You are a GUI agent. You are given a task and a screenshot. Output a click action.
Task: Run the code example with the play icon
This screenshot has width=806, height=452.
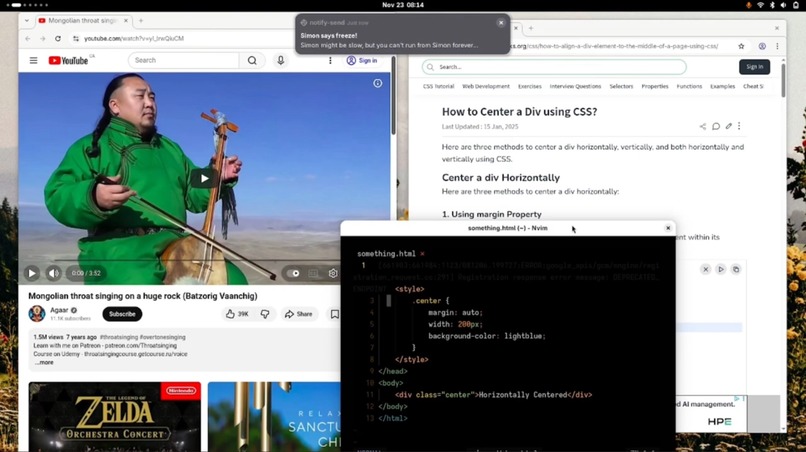(x=721, y=269)
